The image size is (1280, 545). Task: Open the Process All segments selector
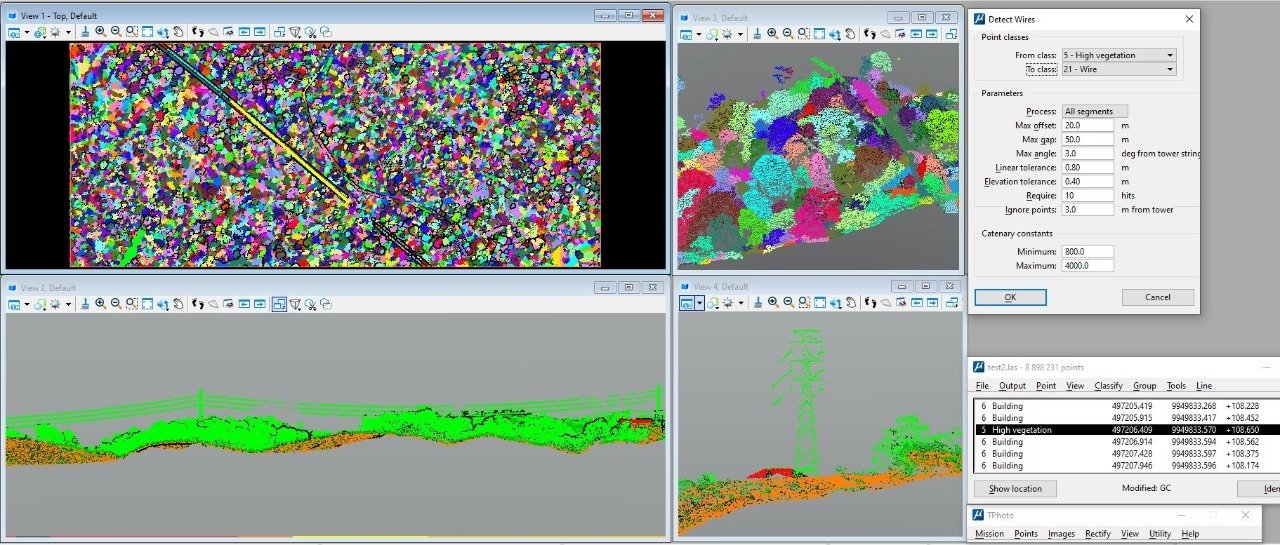[1095, 111]
